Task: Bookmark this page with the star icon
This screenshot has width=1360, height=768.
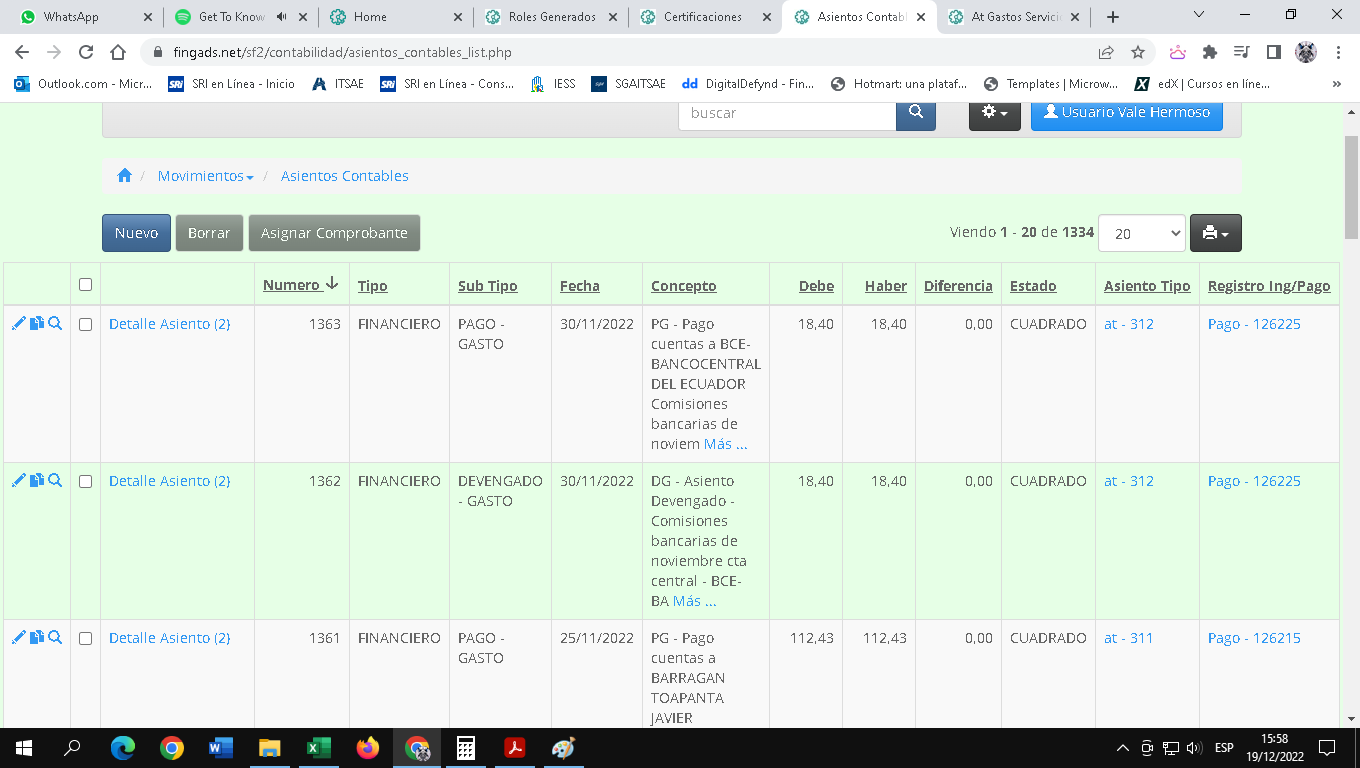Action: pyautogui.click(x=1138, y=52)
